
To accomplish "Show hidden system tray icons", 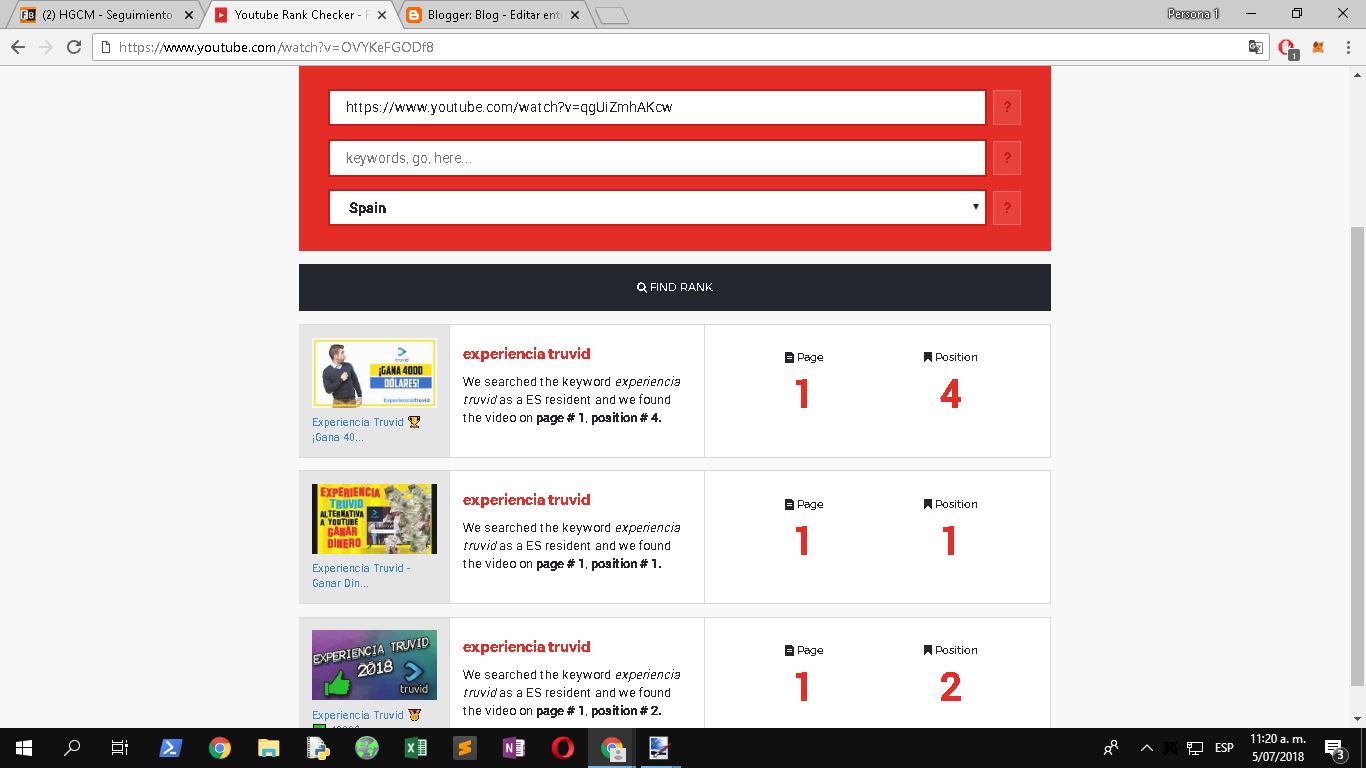I will click(x=1146, y=748).
